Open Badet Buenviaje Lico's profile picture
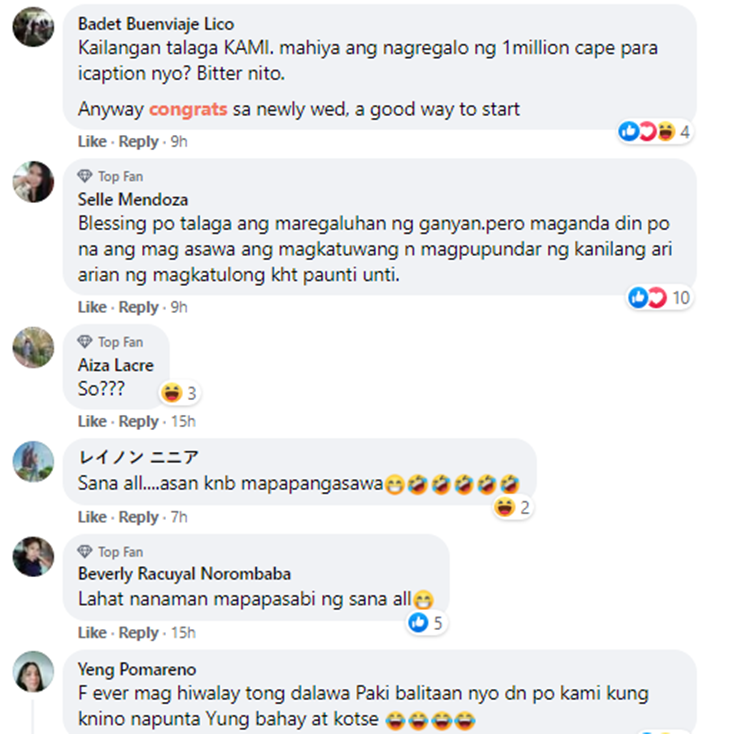This screenshot has height=734, width=750. tap(33, 26)
